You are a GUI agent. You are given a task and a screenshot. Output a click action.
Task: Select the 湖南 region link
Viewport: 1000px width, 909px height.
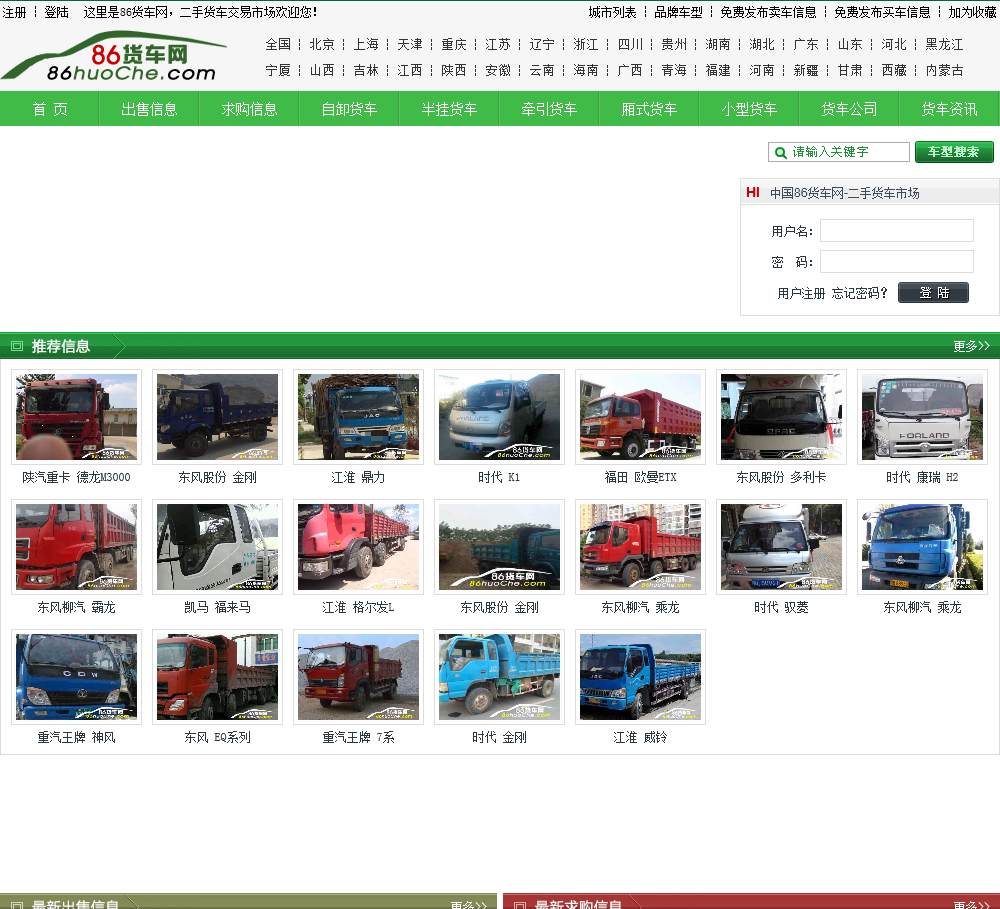pyautogui.click(x=718, y=45)
